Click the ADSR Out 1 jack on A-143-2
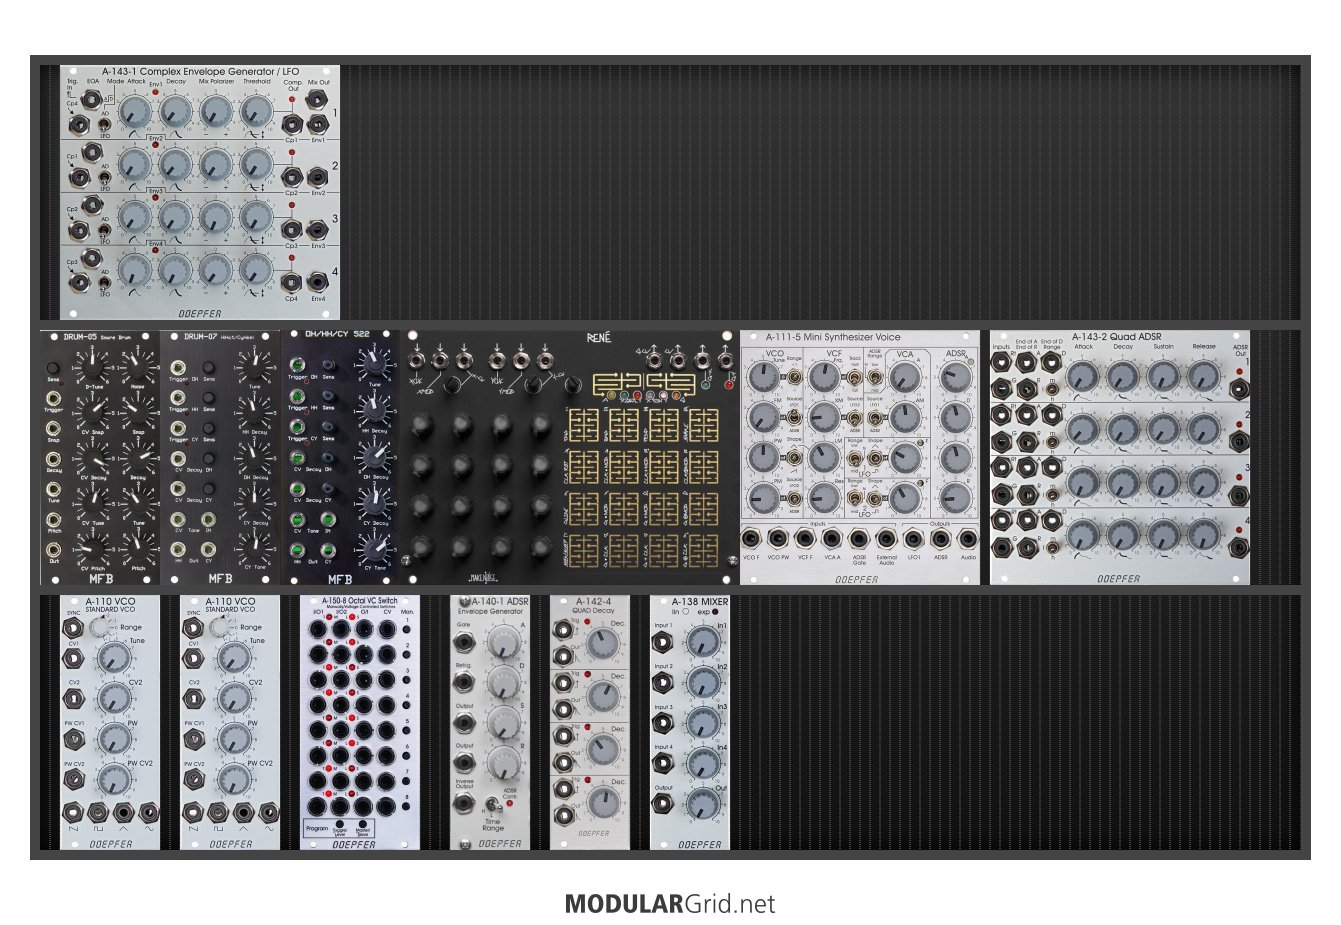Image resolution: width=1341 pixels, height=925 pixels. [1240, 390]
